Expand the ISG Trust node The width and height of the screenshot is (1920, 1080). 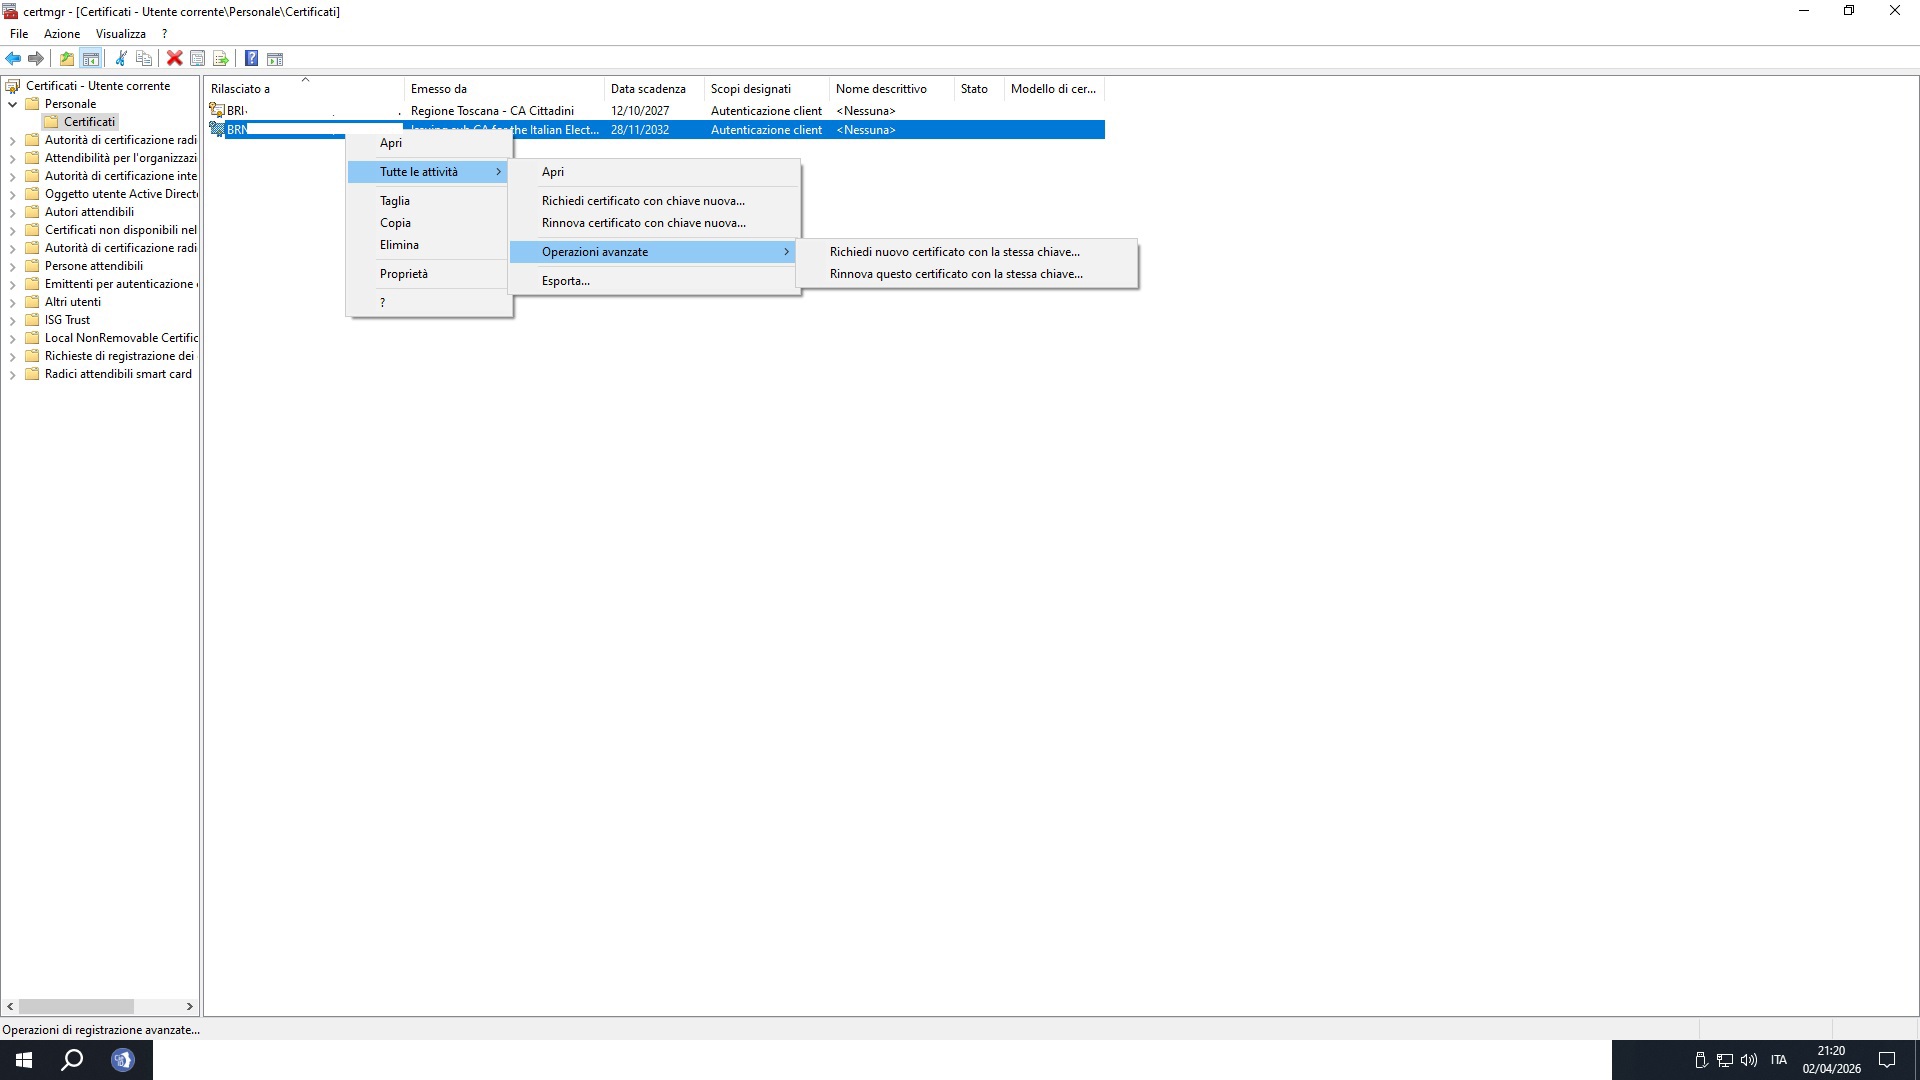click(12, 320)
